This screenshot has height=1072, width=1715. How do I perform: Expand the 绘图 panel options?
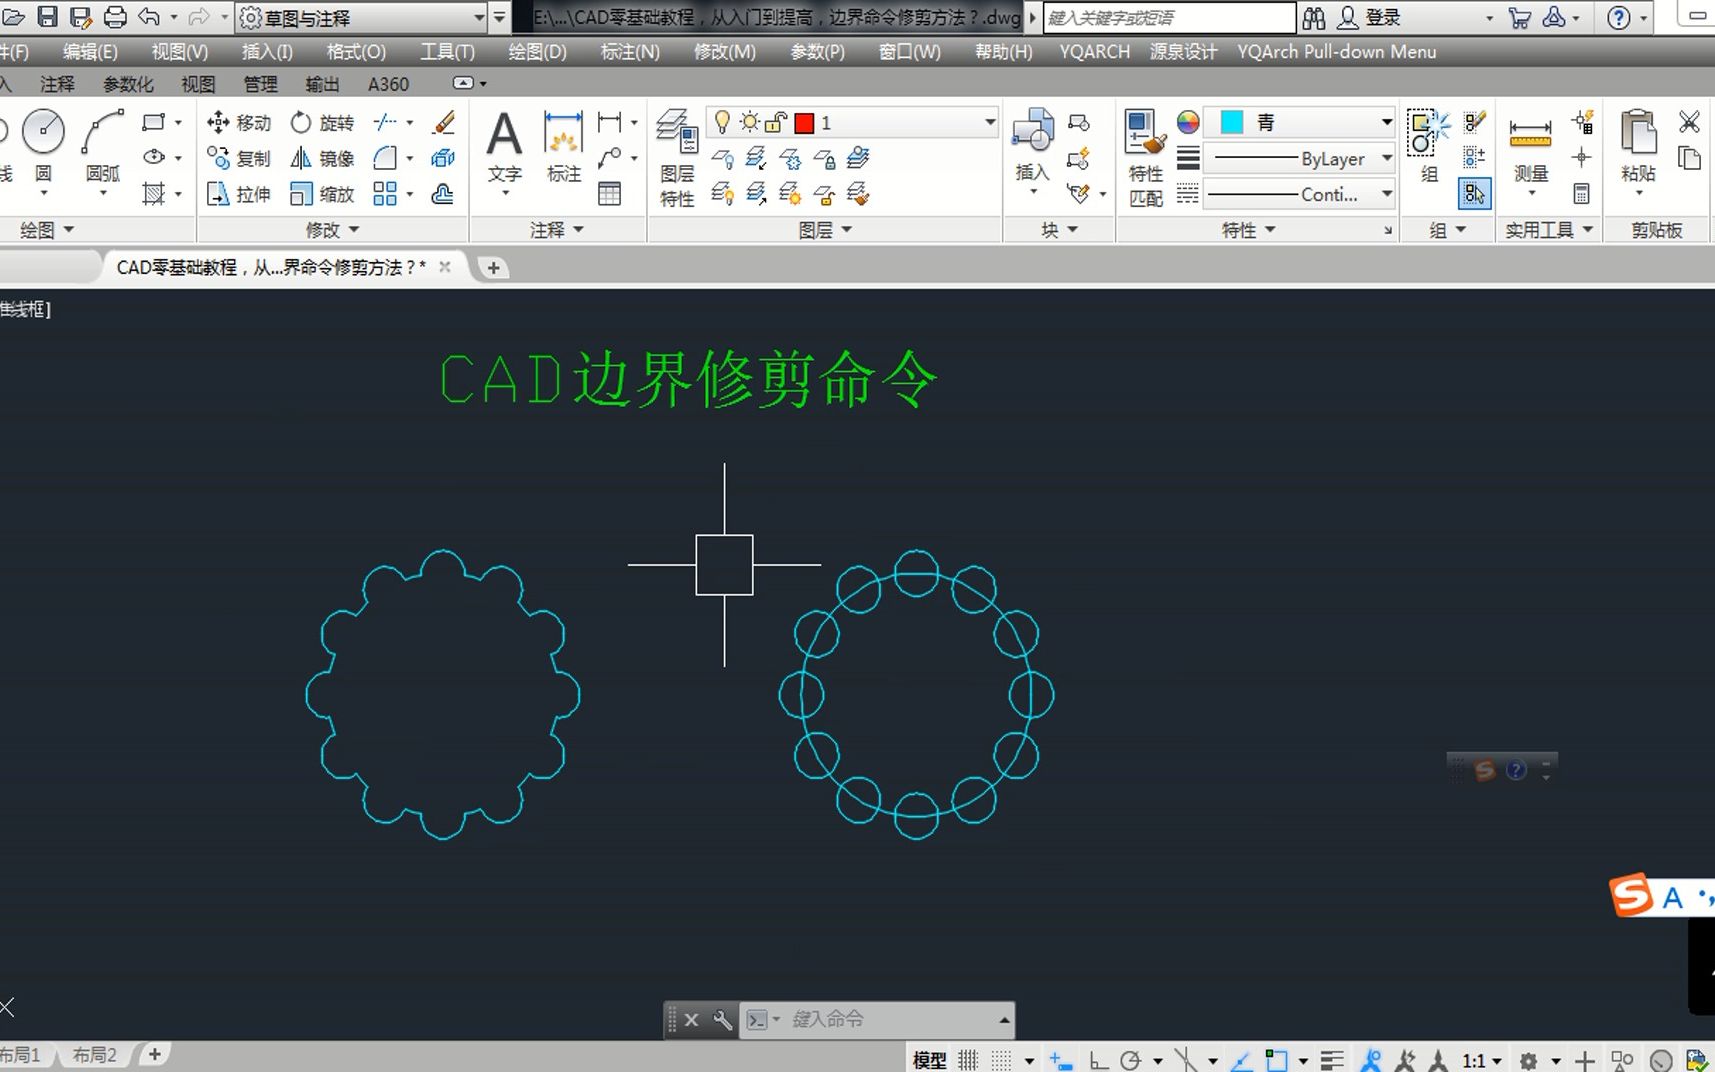click(x=67, y=229)
